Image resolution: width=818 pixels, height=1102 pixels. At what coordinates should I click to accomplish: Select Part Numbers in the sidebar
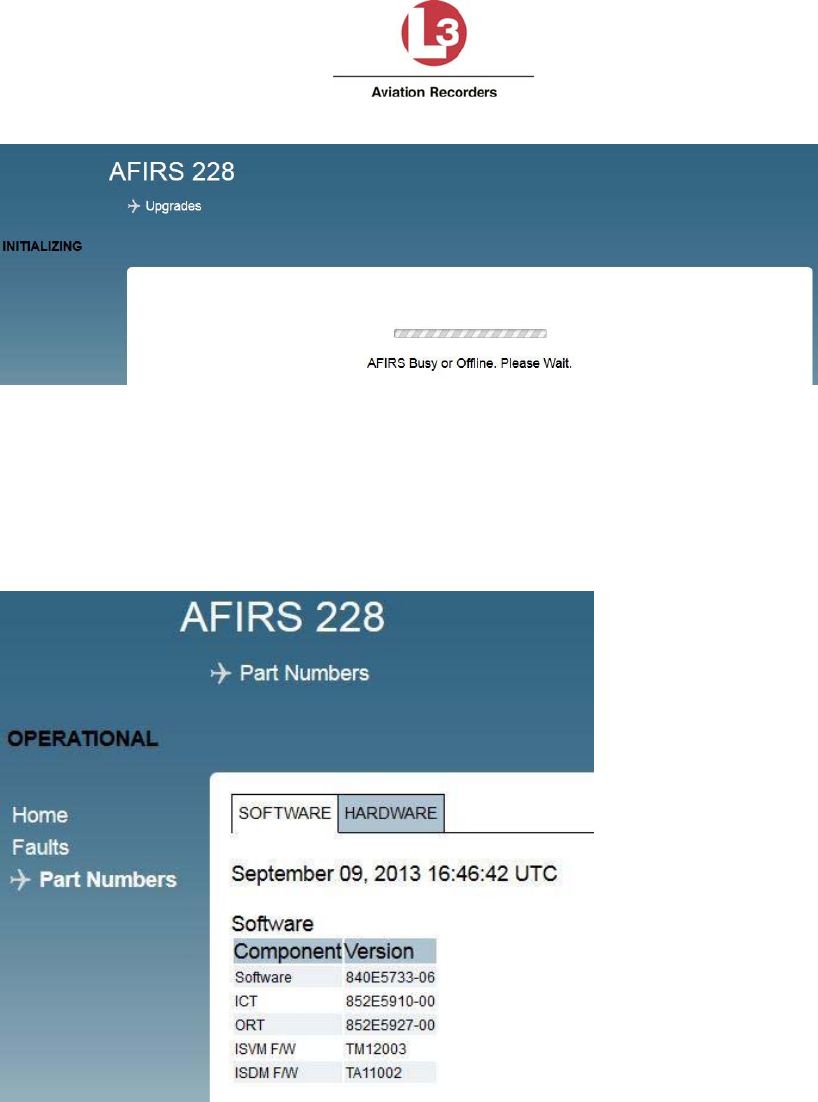(x=108, y=880)
